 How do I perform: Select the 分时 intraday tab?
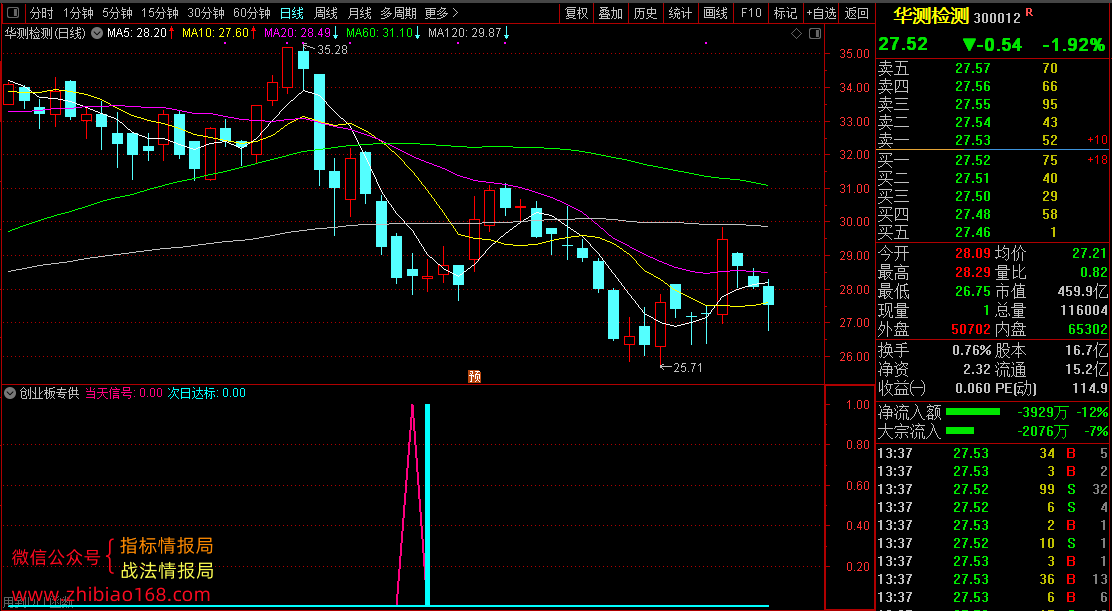(x=42, y=13)
